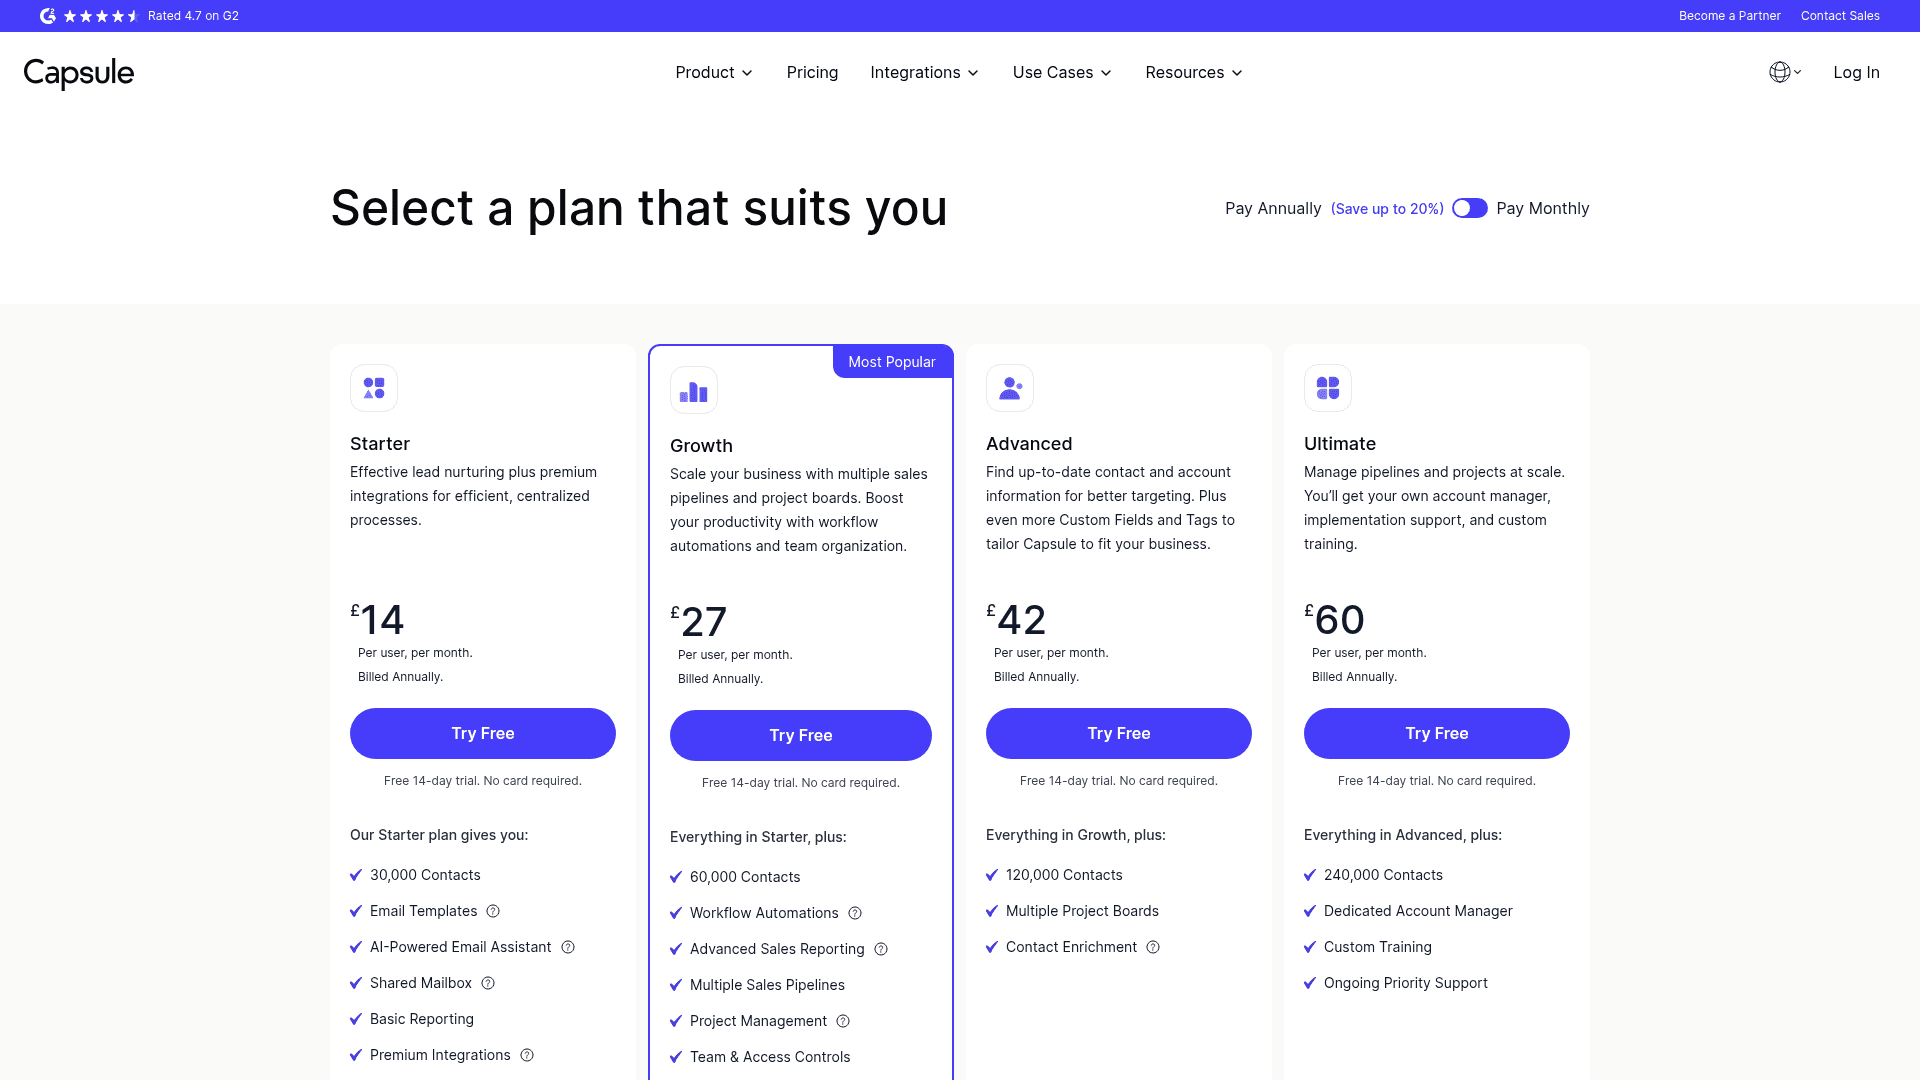Click the Contact Sales link

tap(1840, 15)
